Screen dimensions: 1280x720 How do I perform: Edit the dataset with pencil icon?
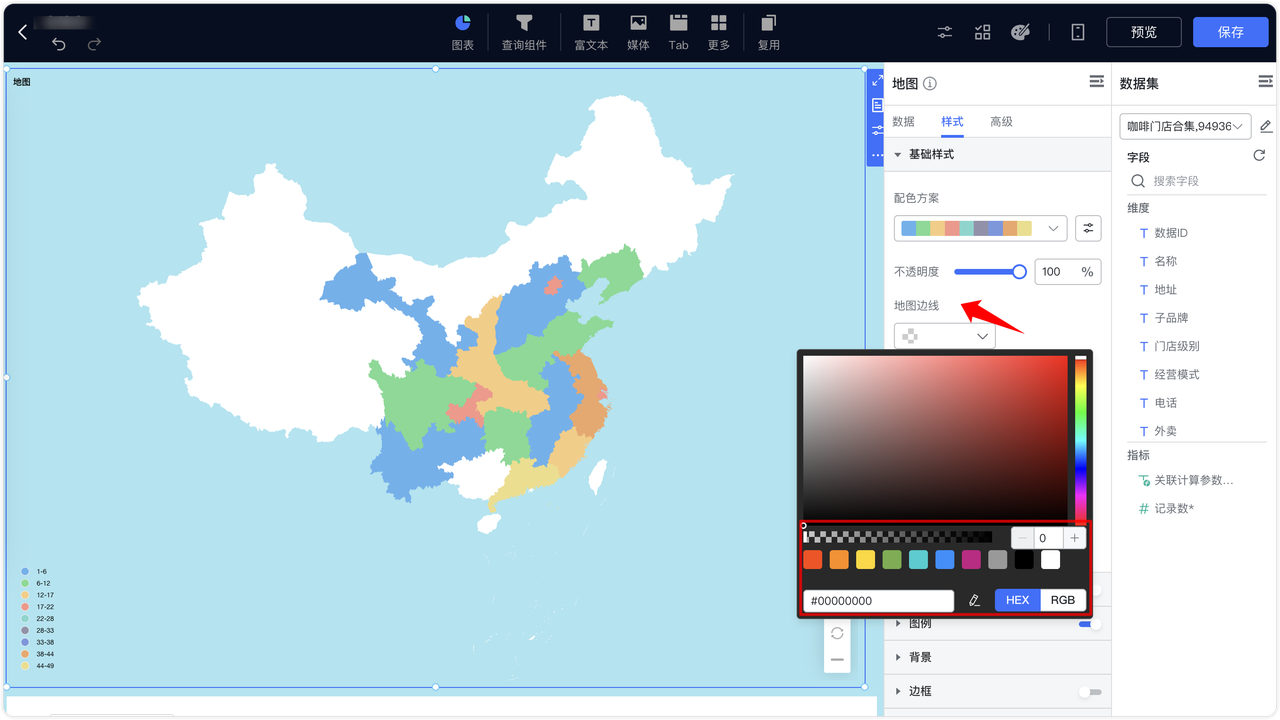pos(1266,126)
